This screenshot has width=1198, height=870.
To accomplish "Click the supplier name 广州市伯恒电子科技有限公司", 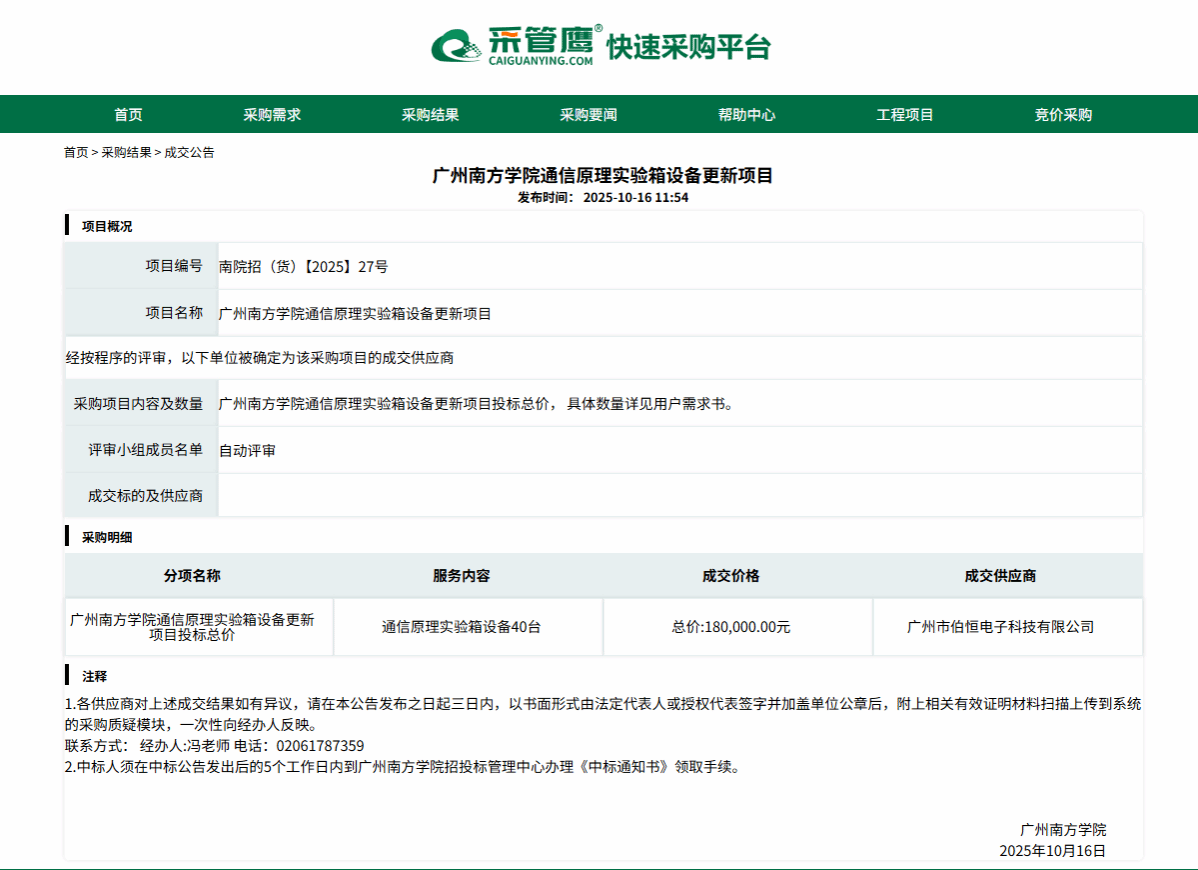I will (x=1000, y=627).
